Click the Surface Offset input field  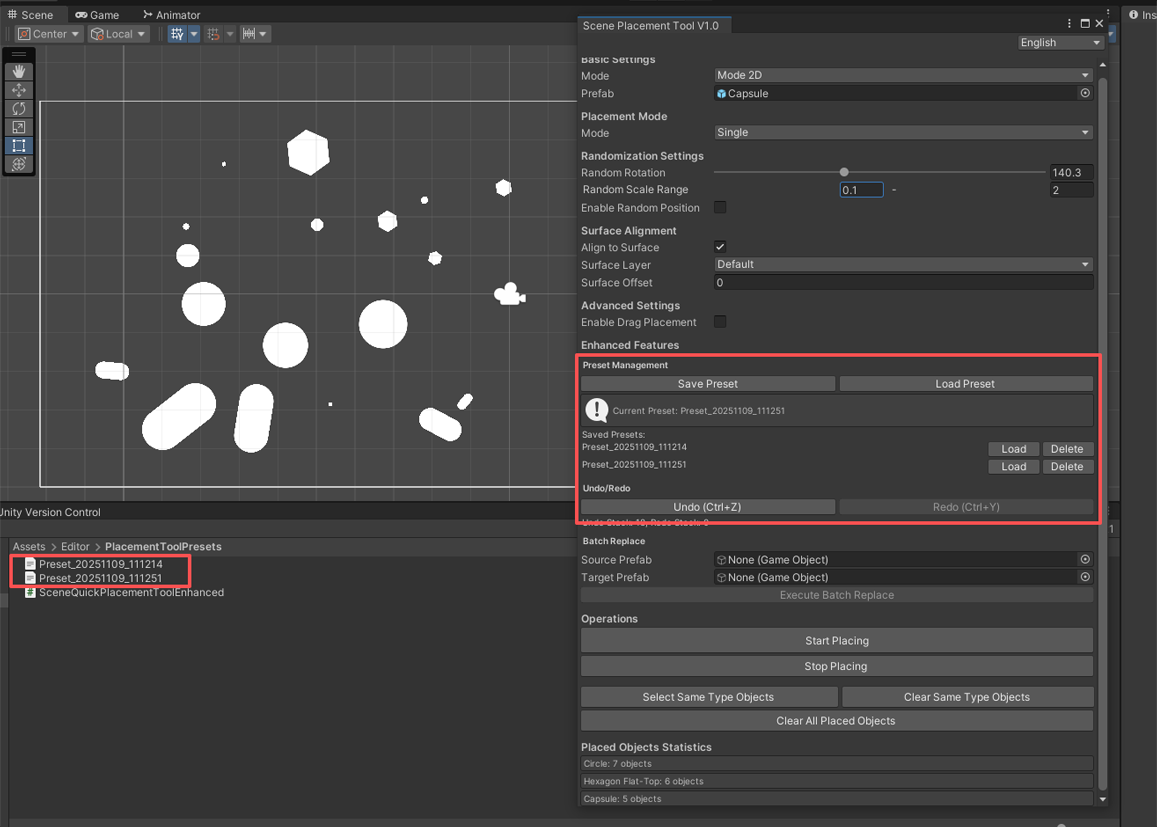[x=902, y=283]
